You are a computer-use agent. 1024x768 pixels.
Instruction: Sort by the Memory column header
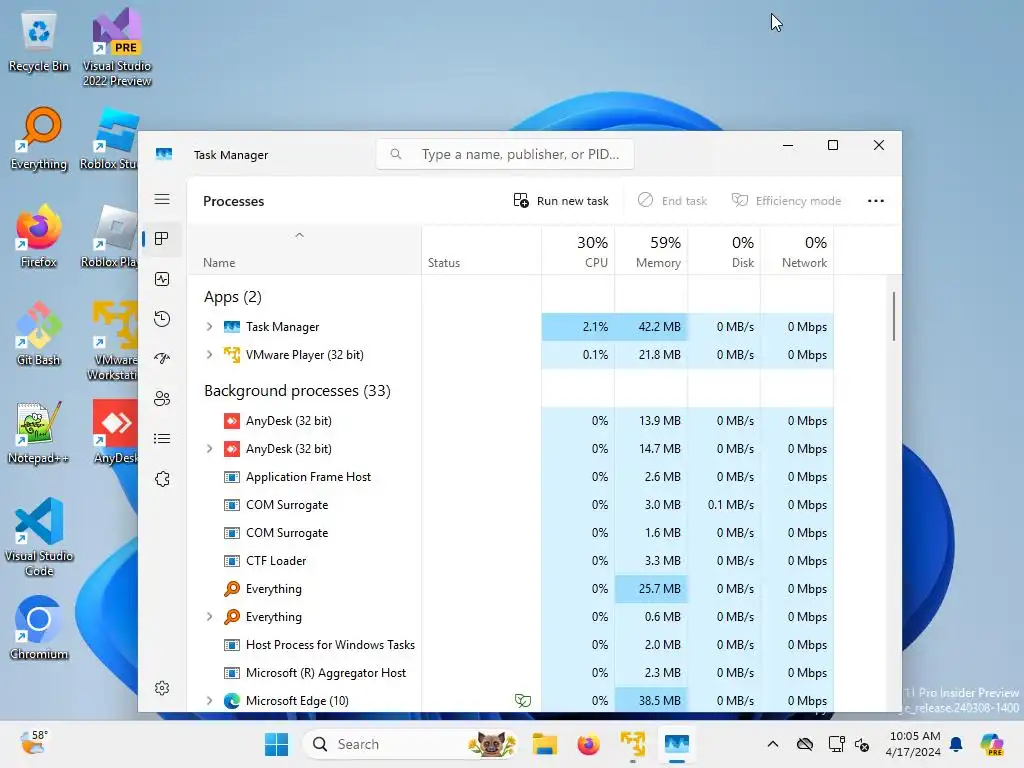click(x=651, y=250)
